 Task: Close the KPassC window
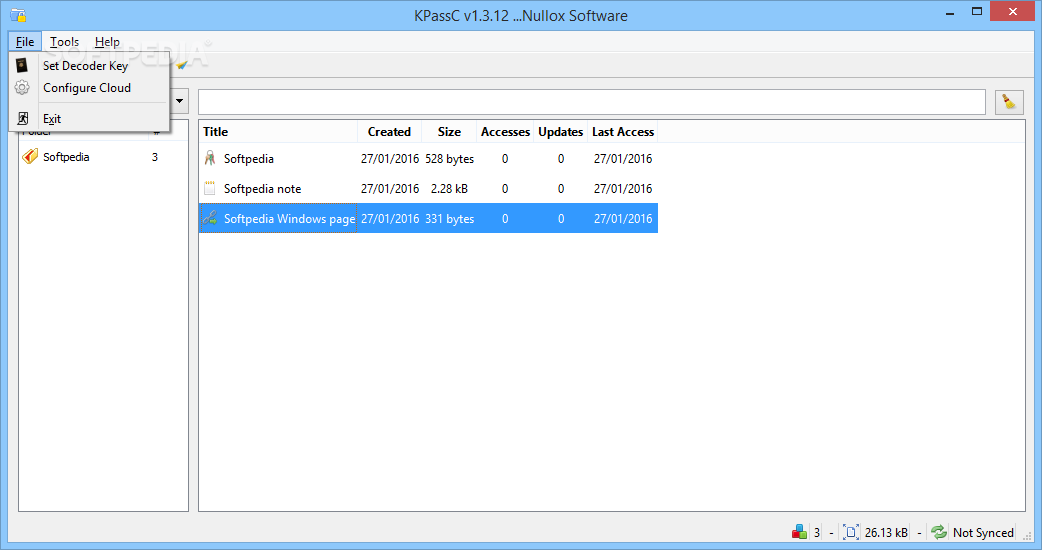pyautogui.click(x=1013, y=11)
